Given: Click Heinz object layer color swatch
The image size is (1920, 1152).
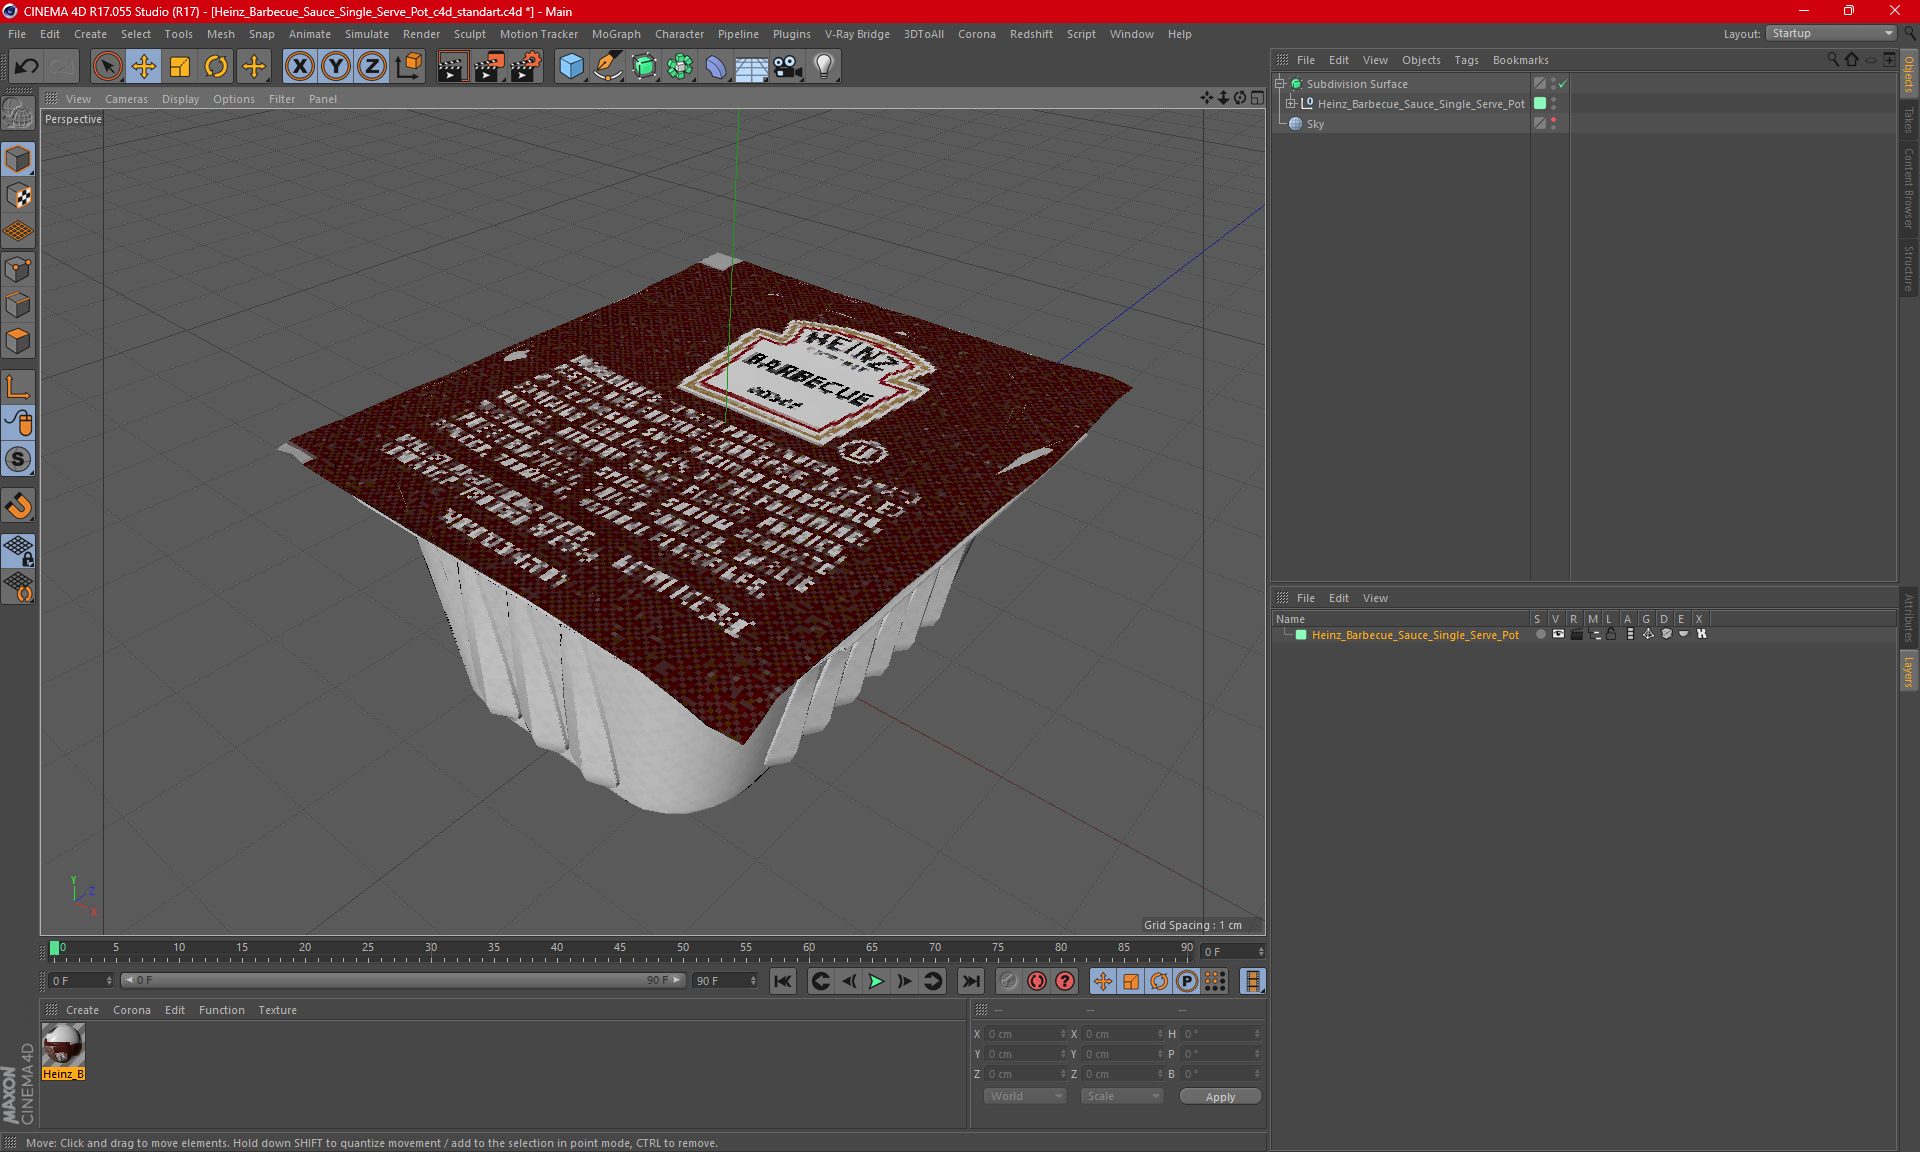Looking at the screenshot, I should click(1540, 103).
